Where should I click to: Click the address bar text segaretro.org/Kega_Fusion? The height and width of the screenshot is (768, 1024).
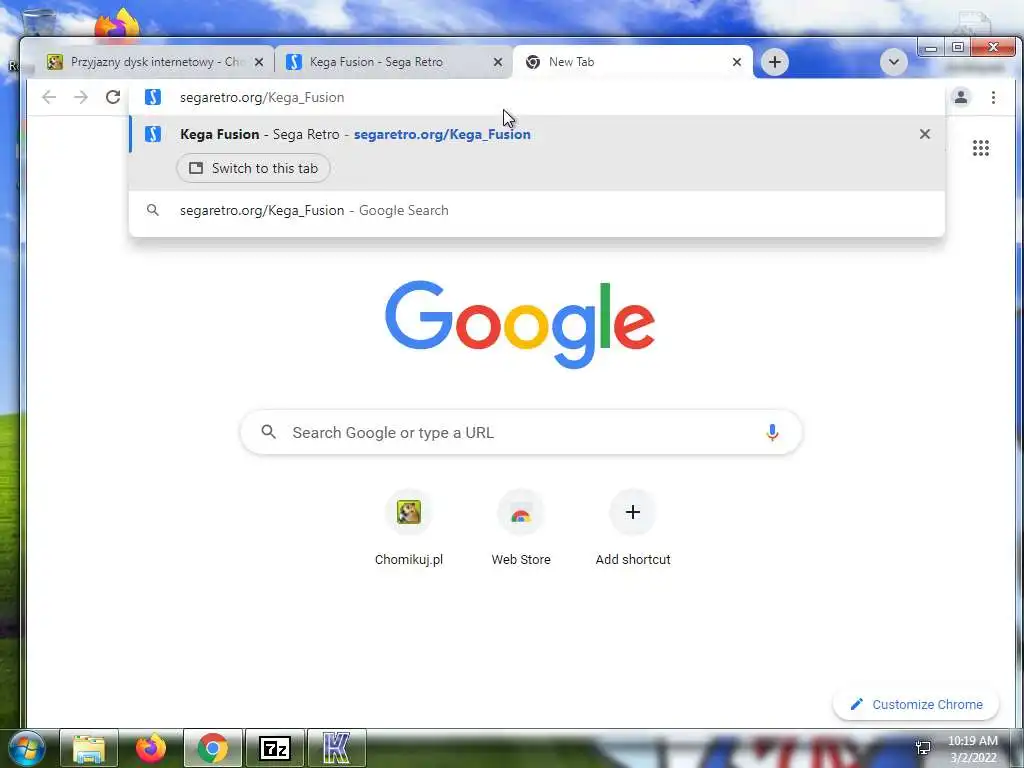point(262,97)
